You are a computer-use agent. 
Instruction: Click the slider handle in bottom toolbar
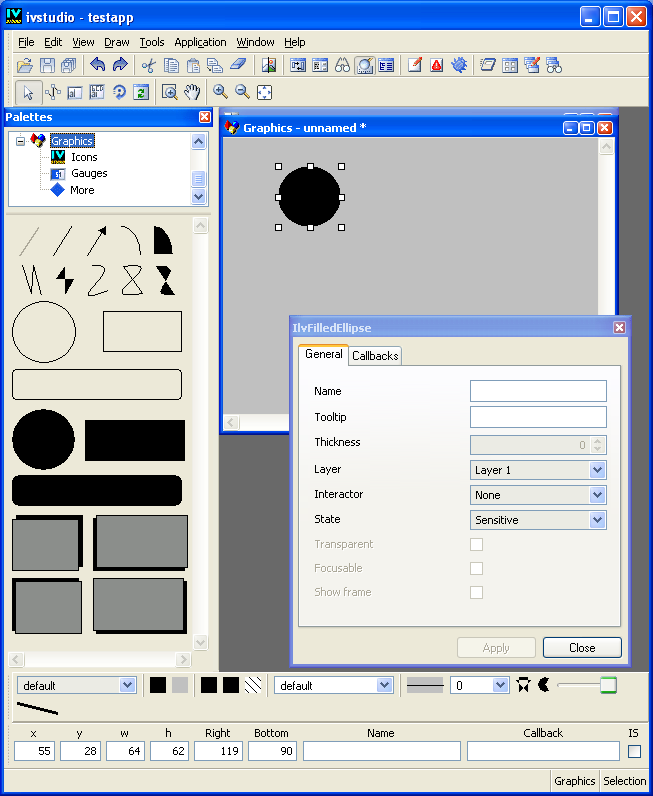tap(608, 685)
